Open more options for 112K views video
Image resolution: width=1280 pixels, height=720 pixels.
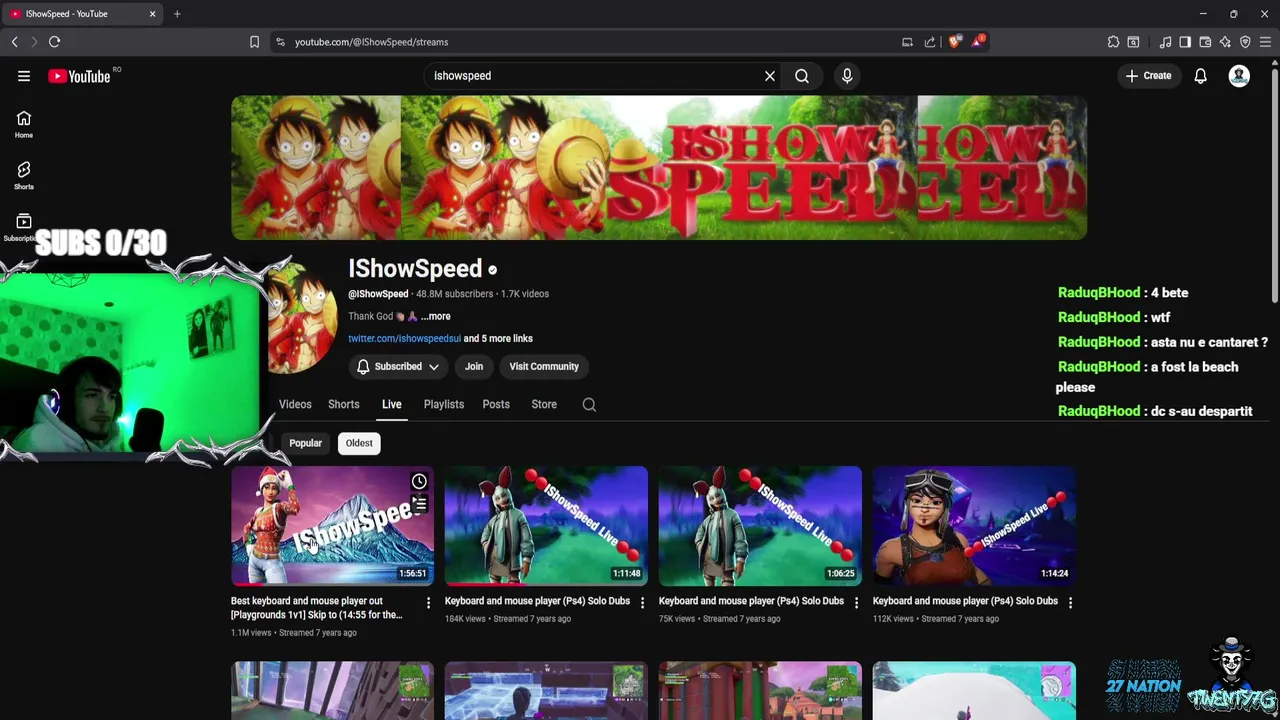tap(1070, 602)
